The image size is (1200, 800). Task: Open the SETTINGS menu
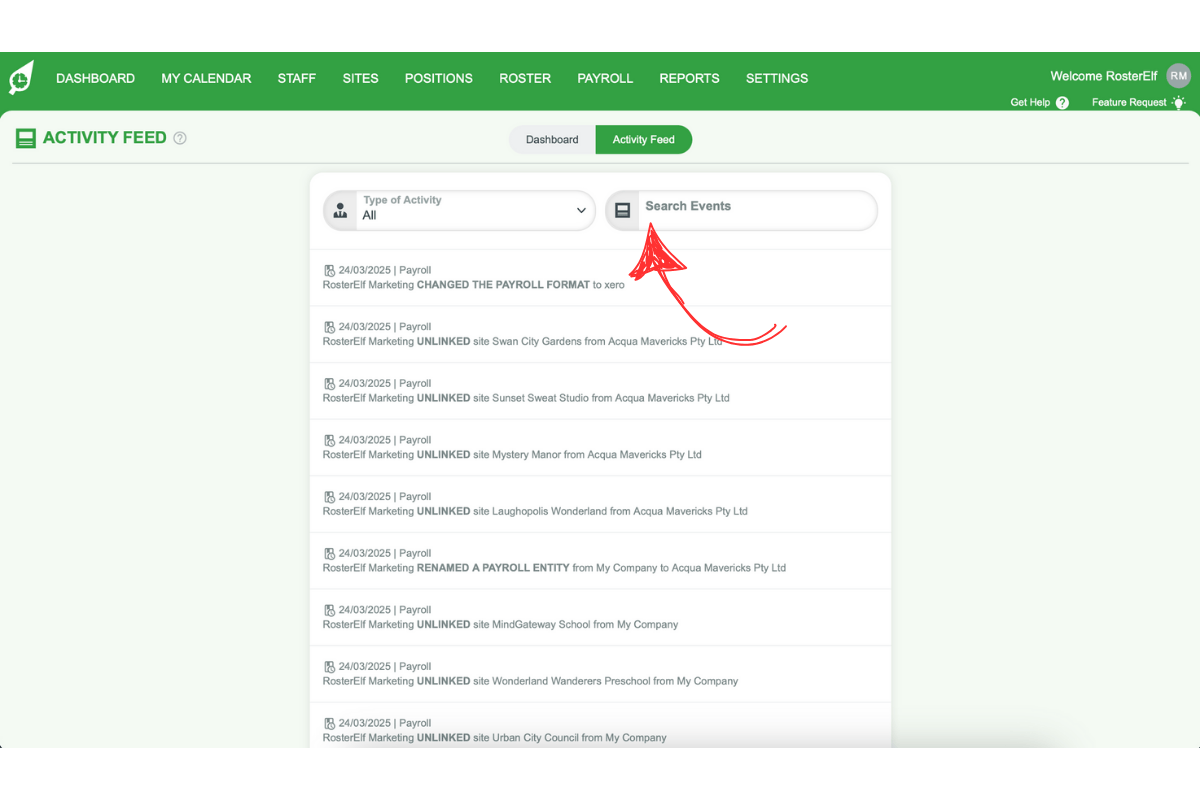[x=777, y=78]
